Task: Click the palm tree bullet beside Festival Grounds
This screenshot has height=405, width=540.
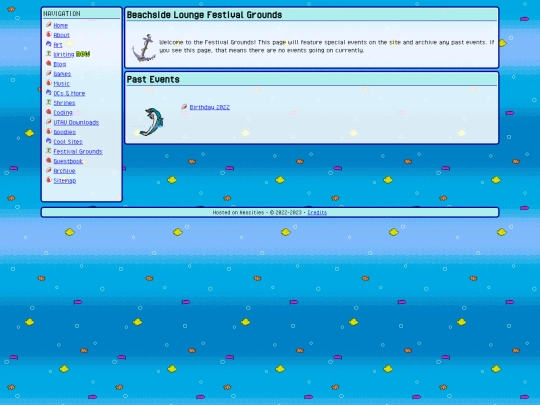Action: (49, 151)
